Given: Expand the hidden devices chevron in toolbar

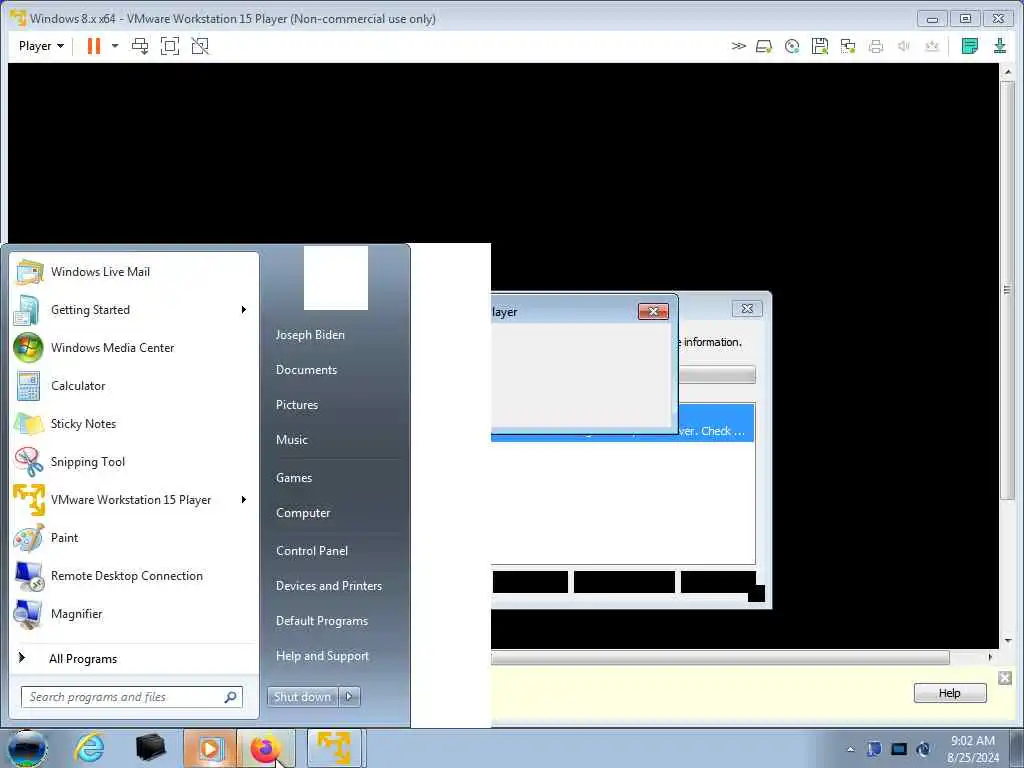Looking at the screenshot, I should [x=739, y=46].
